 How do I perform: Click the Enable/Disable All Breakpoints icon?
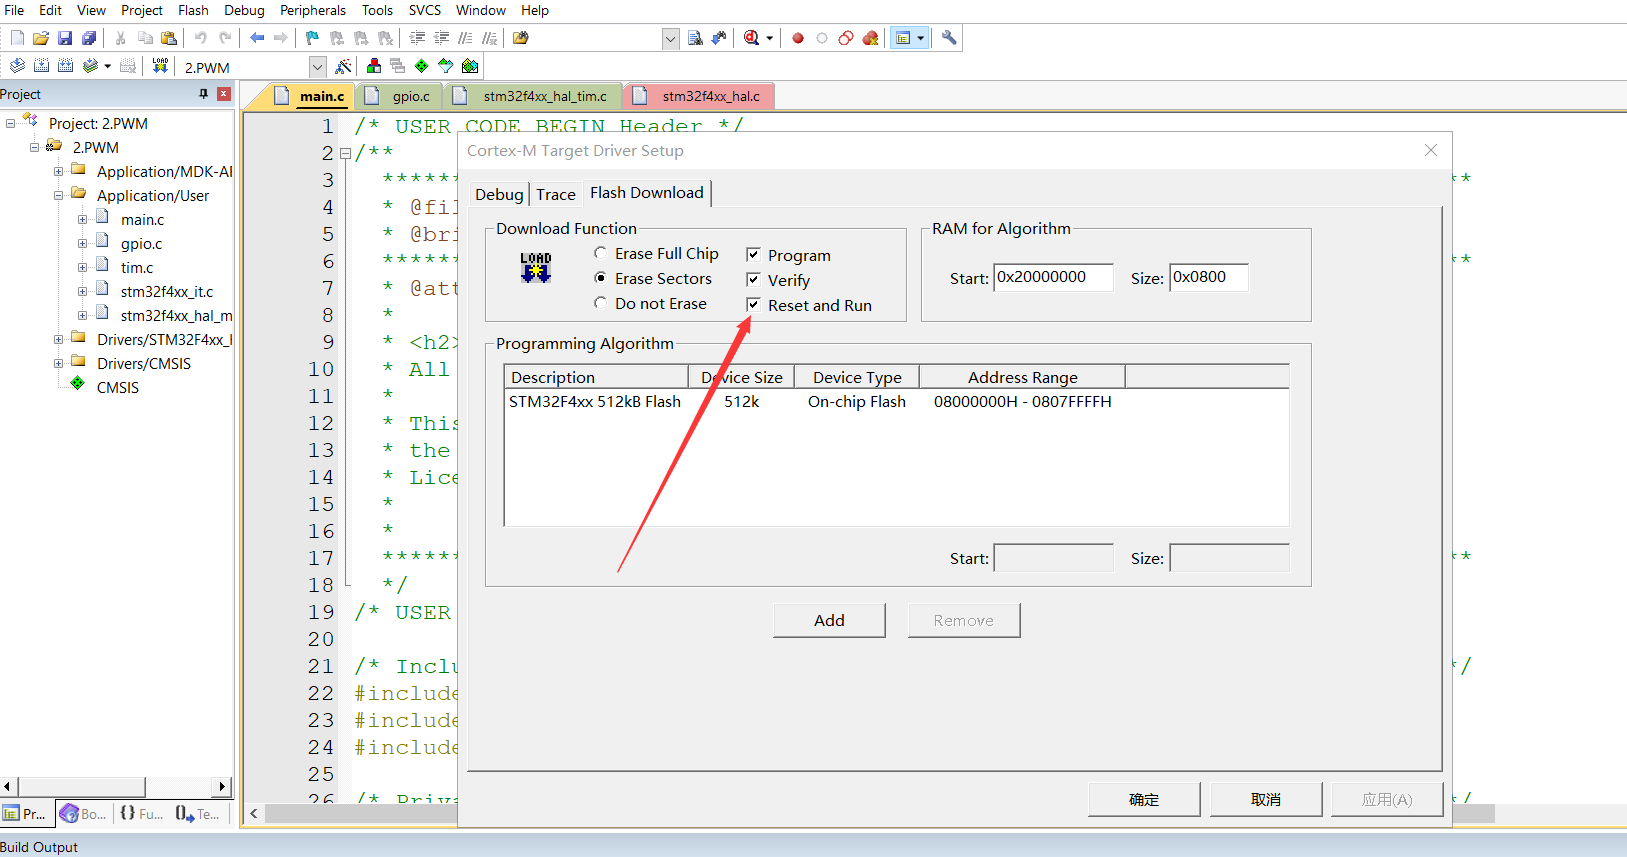click(x=846, y=38)
